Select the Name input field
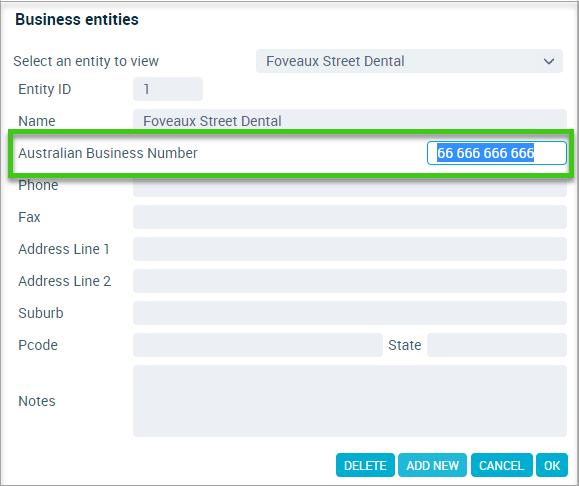 tap(350, 119)
